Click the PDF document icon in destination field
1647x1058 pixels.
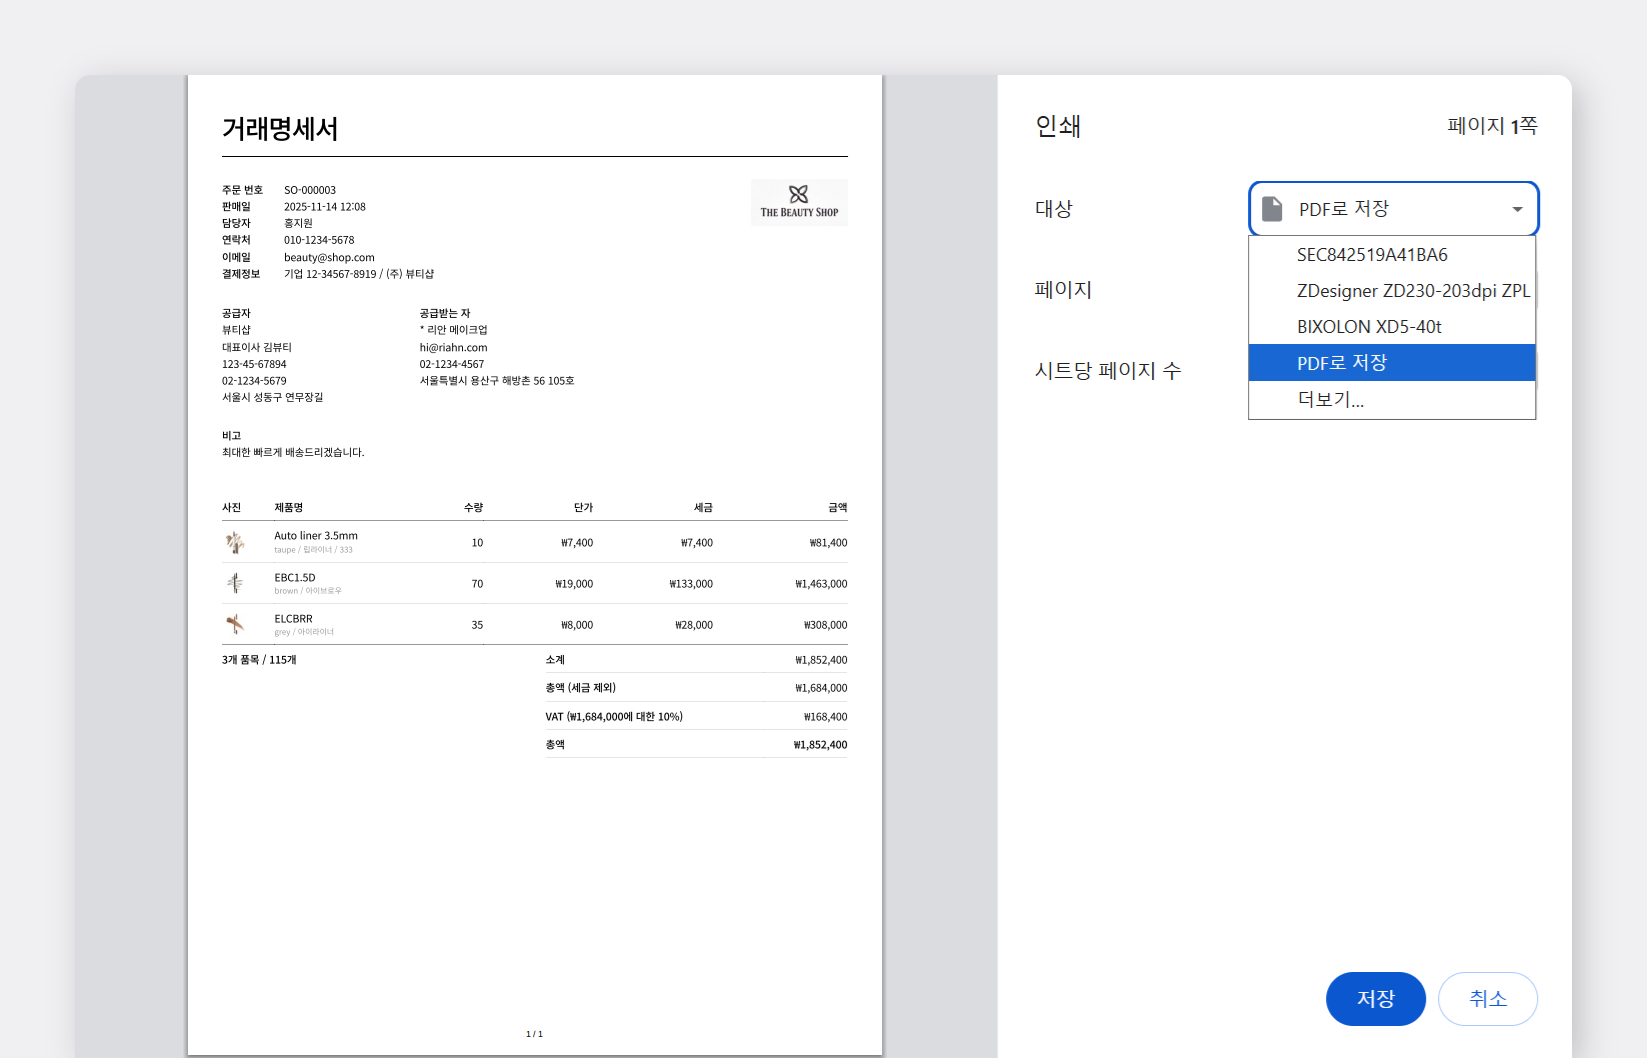pyautogui.click(x=1272, y=209)
